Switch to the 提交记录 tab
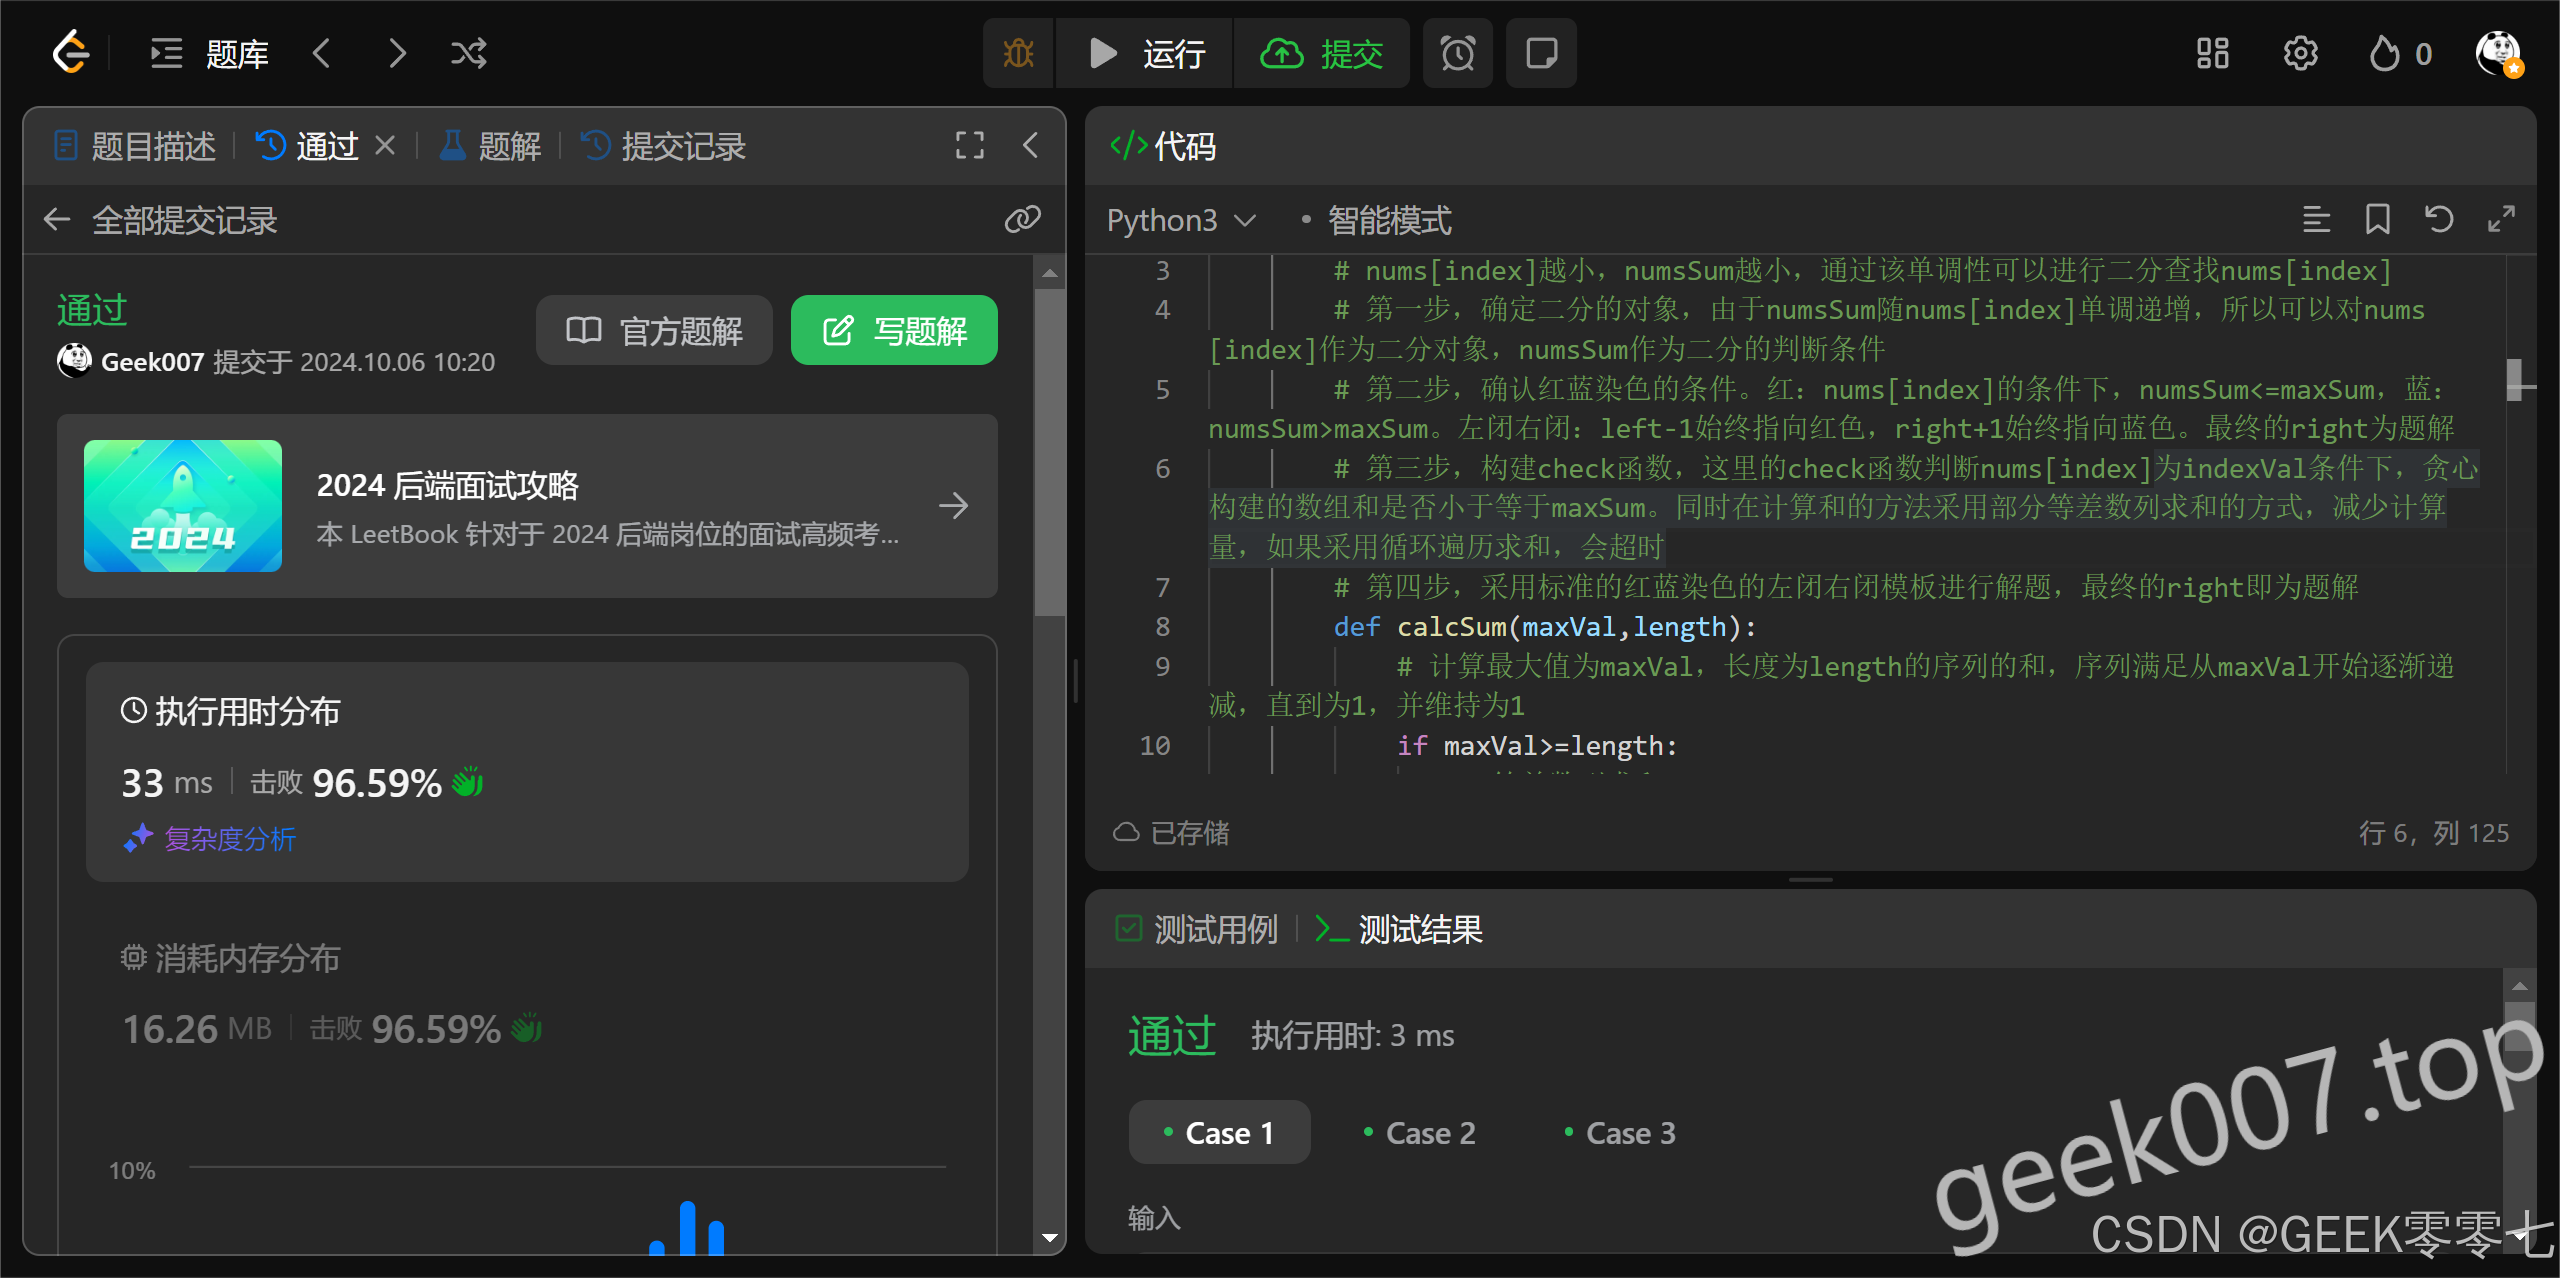 click(664, 146)
